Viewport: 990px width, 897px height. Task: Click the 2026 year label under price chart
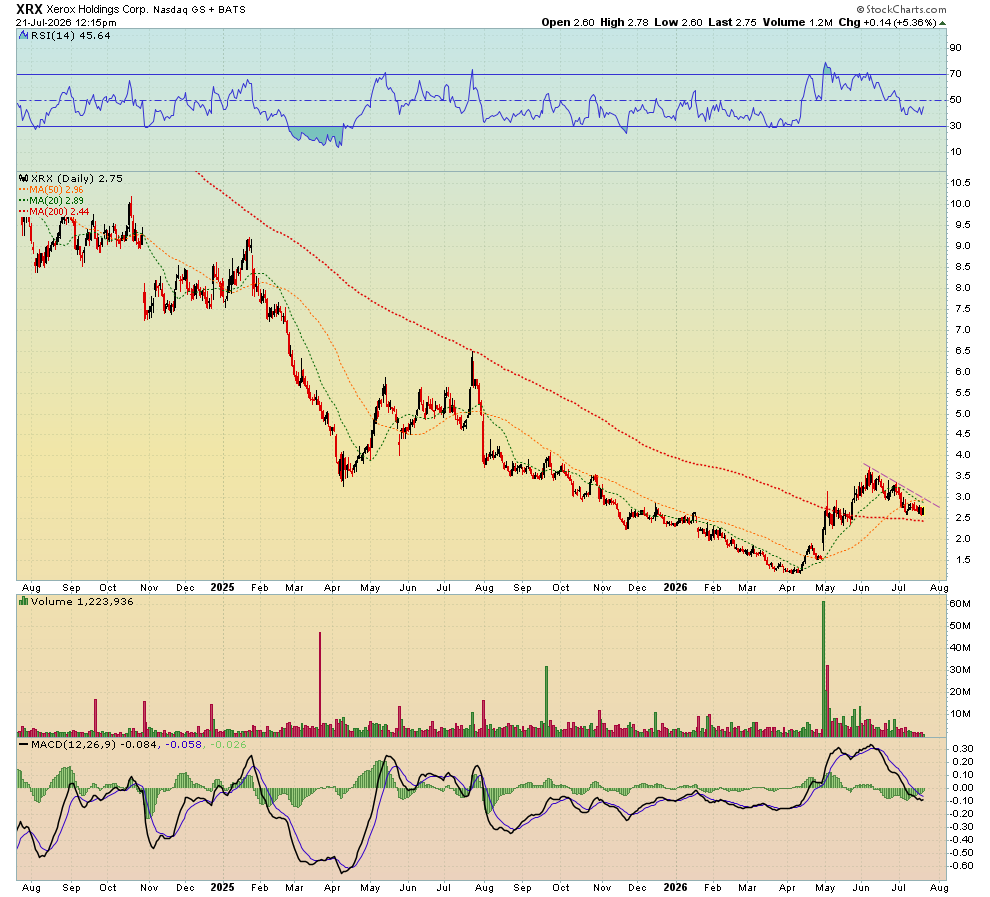[675, 588]
